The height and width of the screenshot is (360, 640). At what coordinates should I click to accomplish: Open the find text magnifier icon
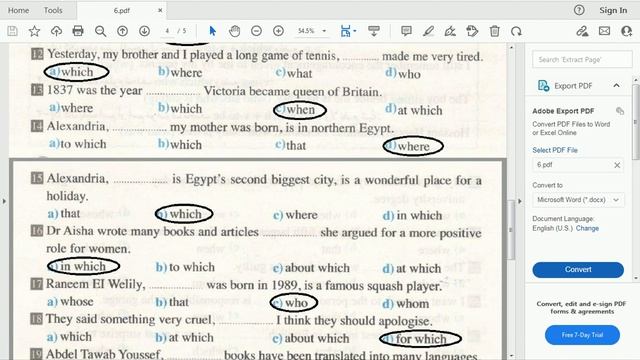100,31
